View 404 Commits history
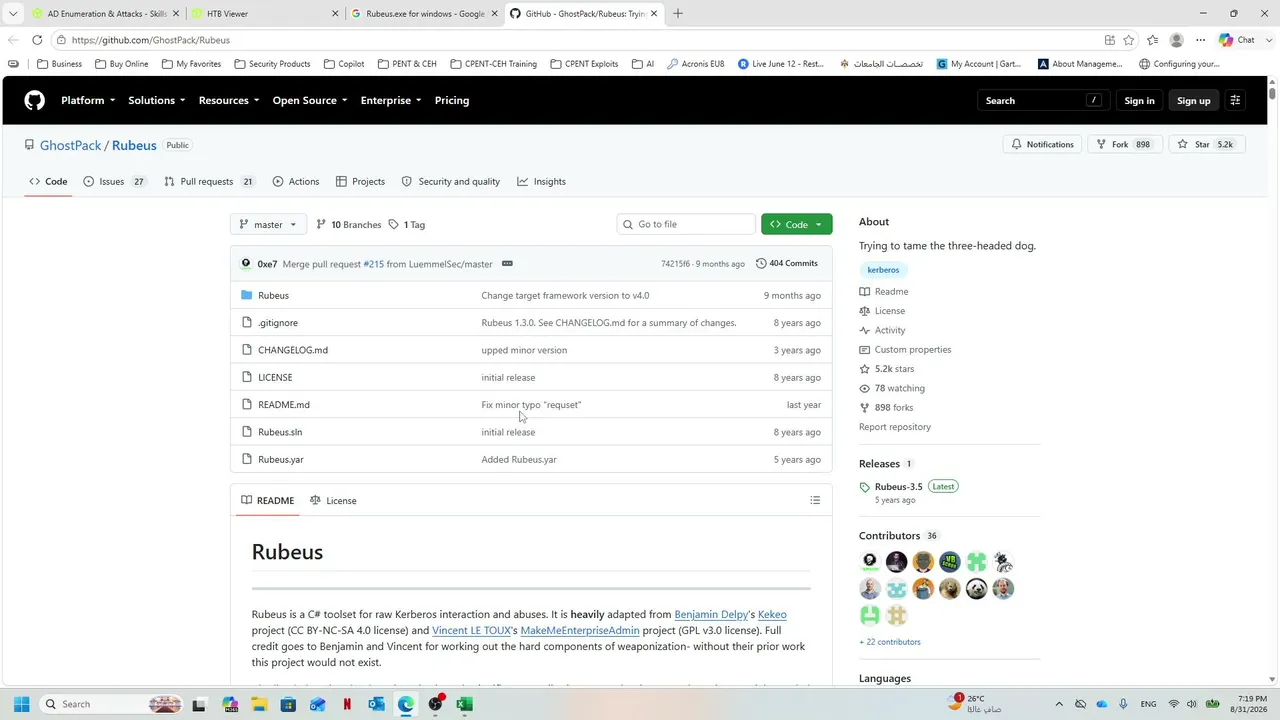The height and width of the screenshot is (720, 1280). 787,264
